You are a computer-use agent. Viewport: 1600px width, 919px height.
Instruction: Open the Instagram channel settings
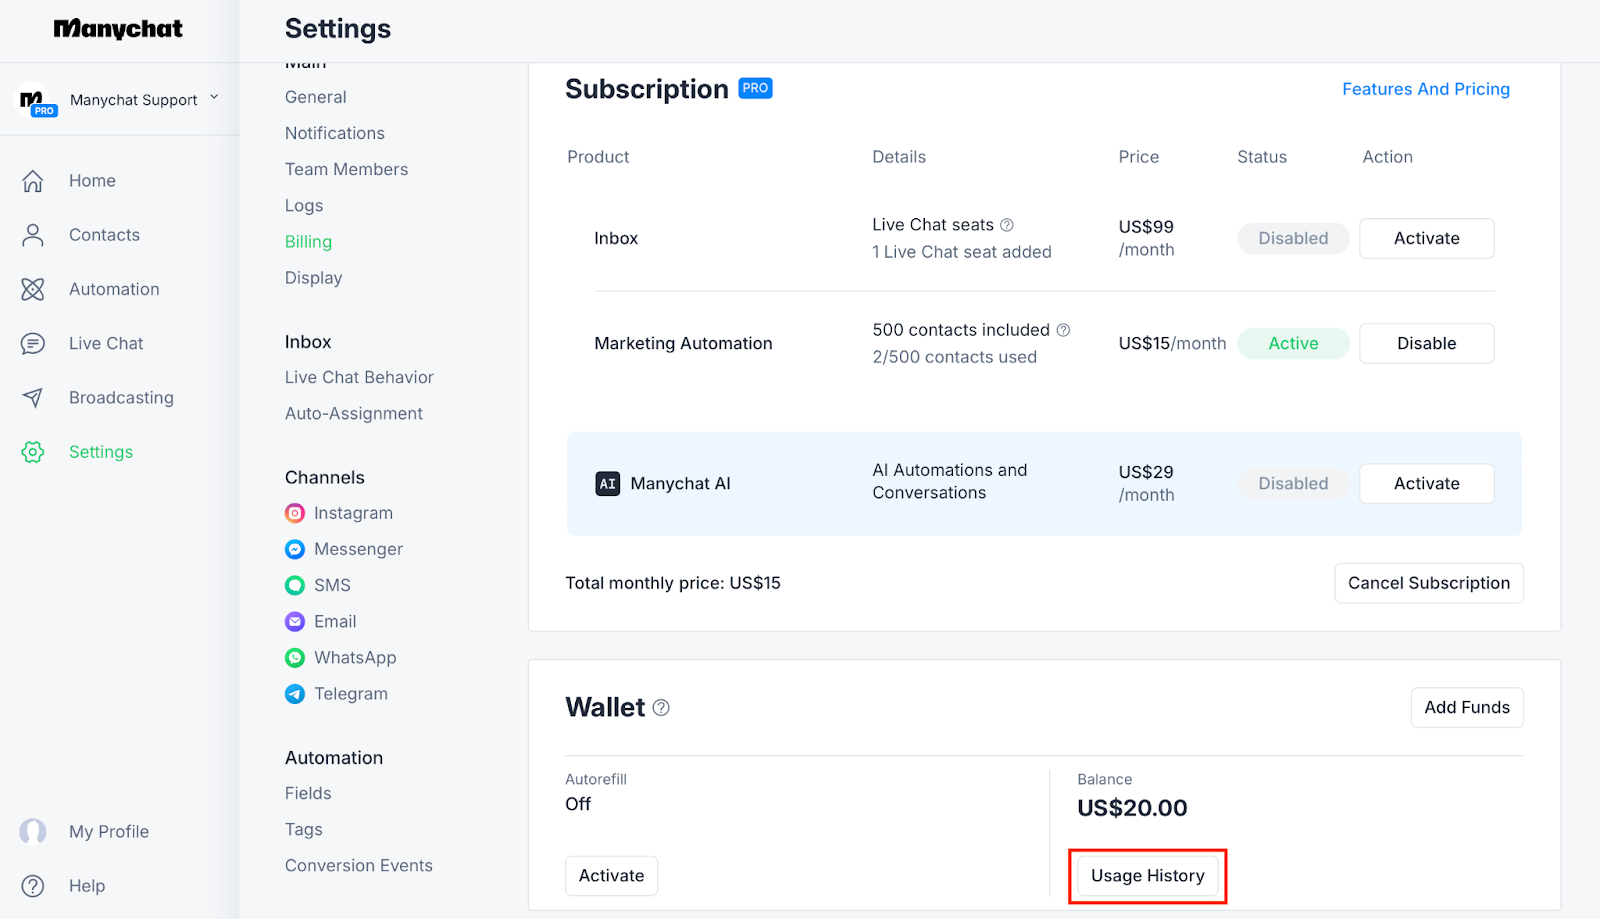(x=352, y=513)
